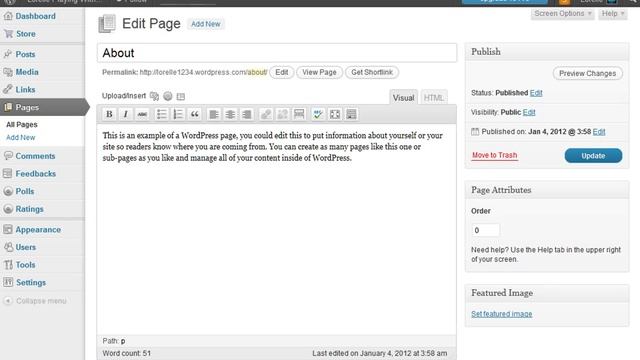Open the Tools menu
640x360 pixels.
tap(25, 264)
